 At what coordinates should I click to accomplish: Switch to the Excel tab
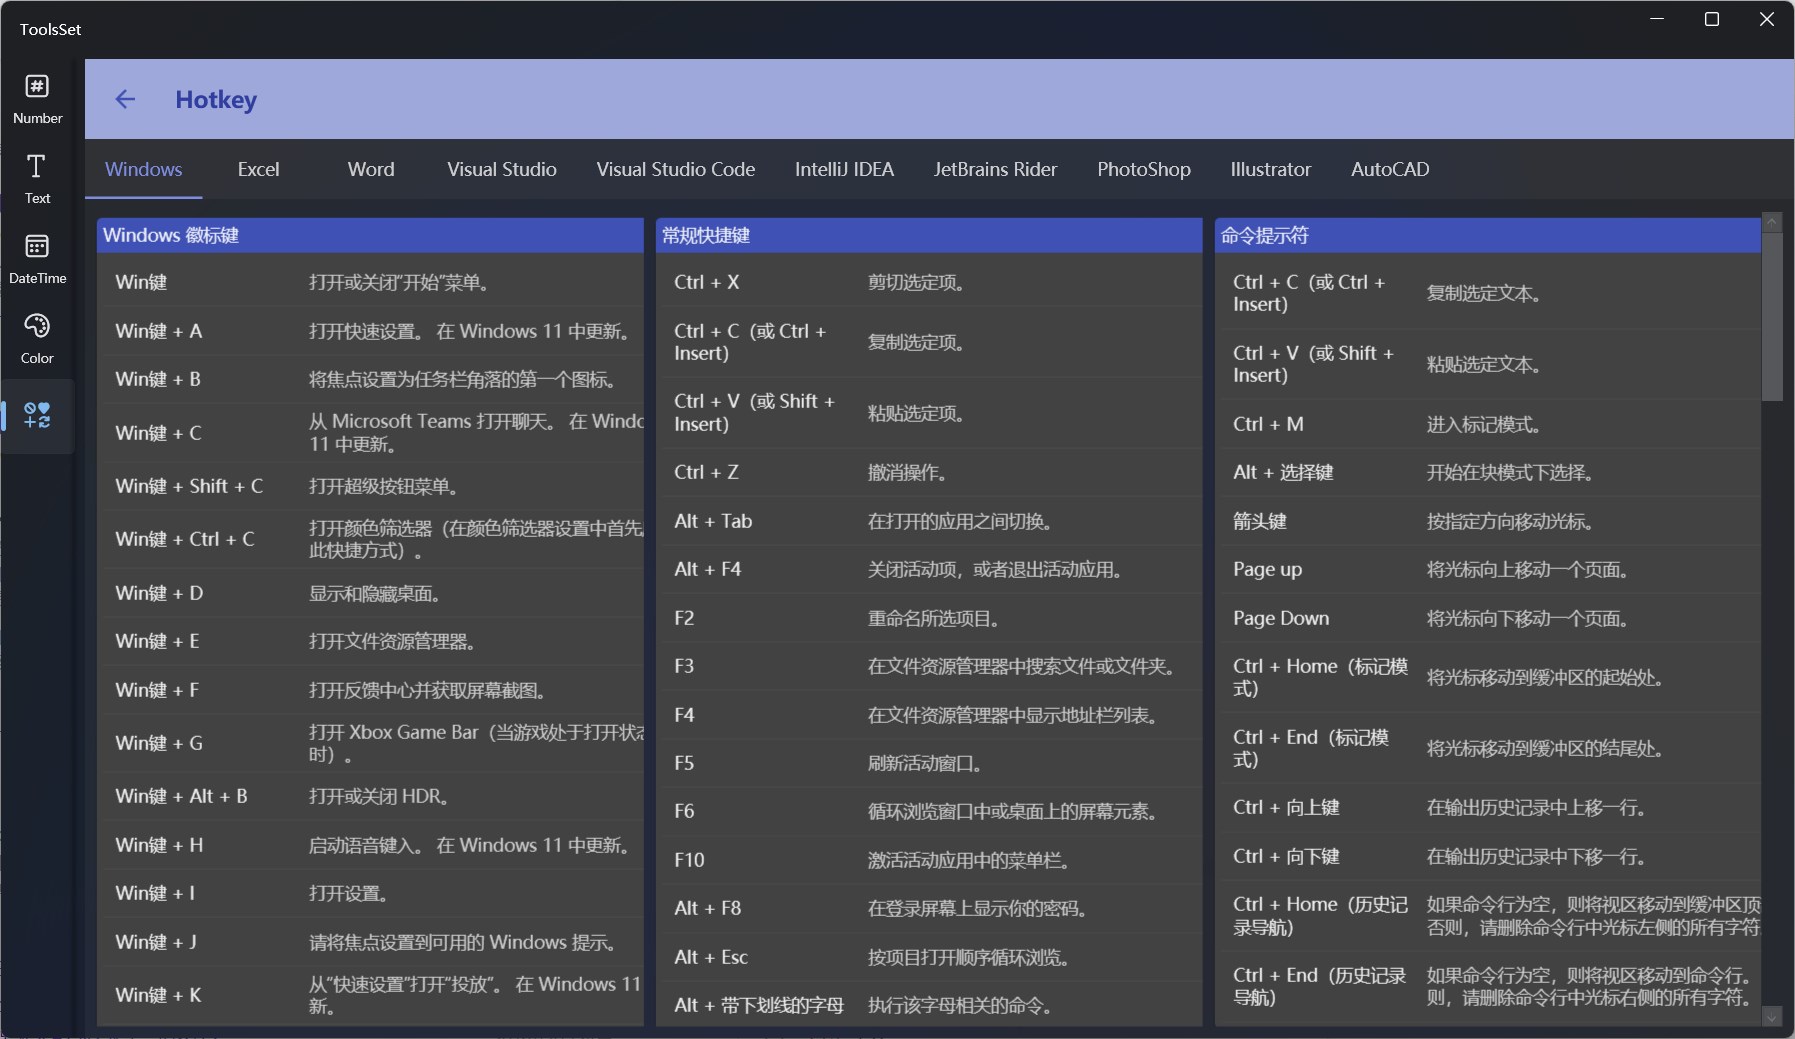[x=259, y=169]
